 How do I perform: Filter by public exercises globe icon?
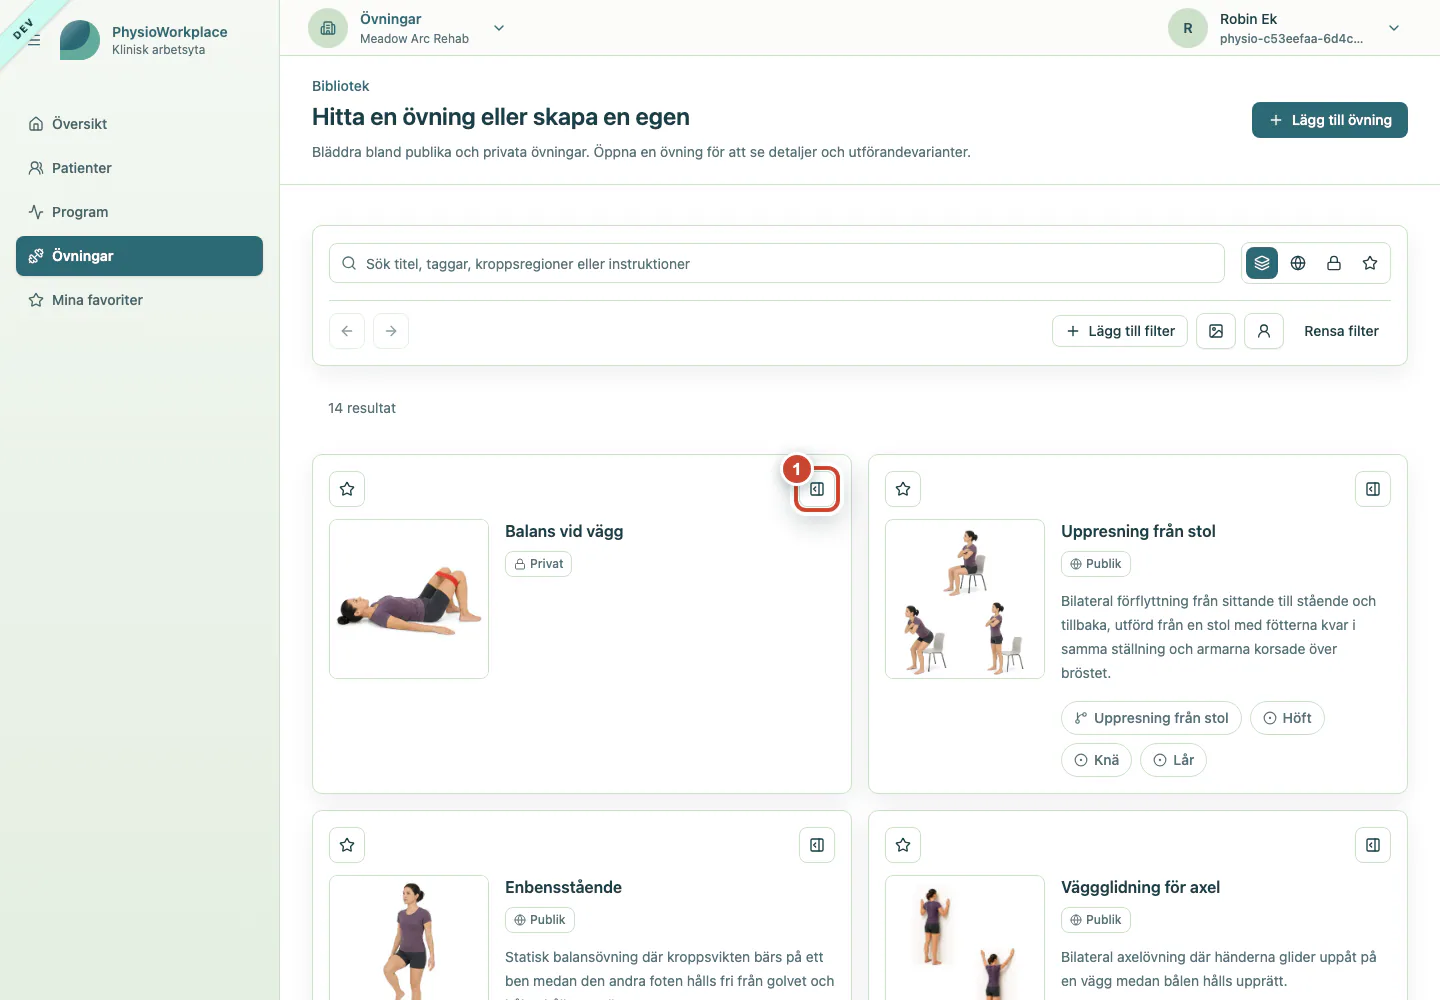[x=1298, y=263]
